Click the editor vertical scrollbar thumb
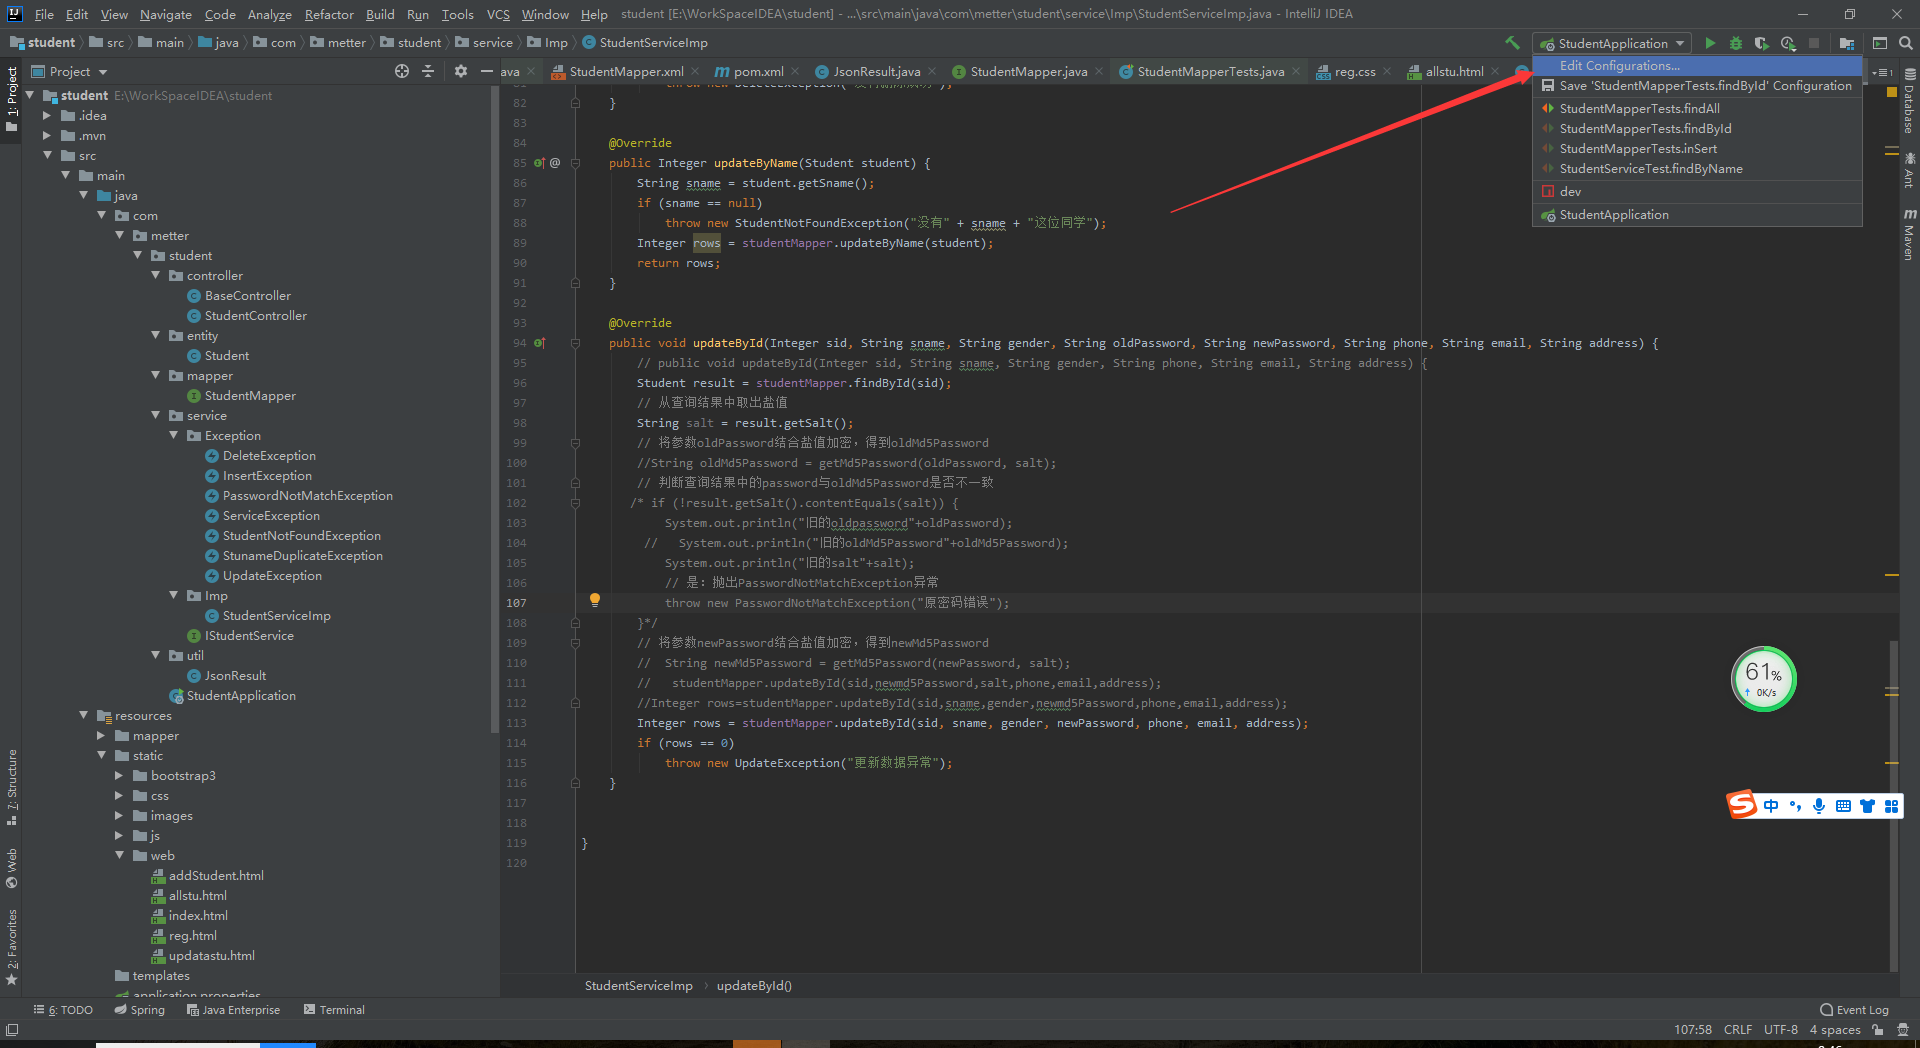The image size is (1920, 1048). click(x=1894, y=805)
